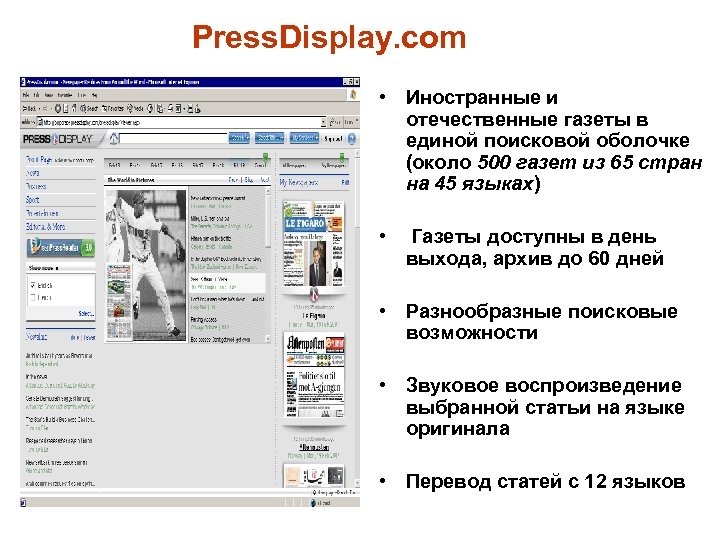The image size is (720, 540).
Task: Open the blue dropdown button right of search field
Action: 239,138
